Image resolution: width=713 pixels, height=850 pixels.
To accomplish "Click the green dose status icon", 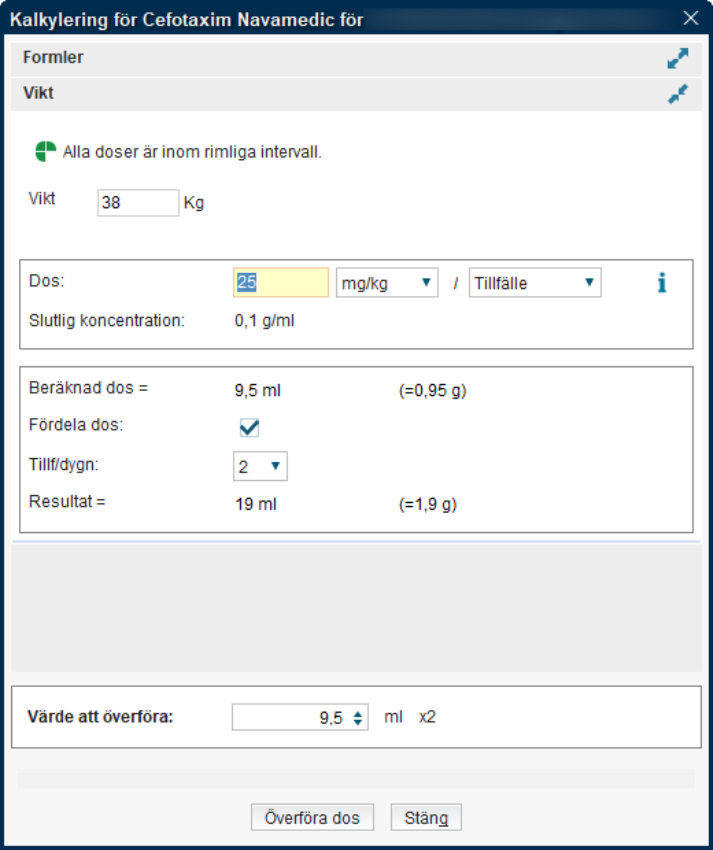I will [46, 152].
